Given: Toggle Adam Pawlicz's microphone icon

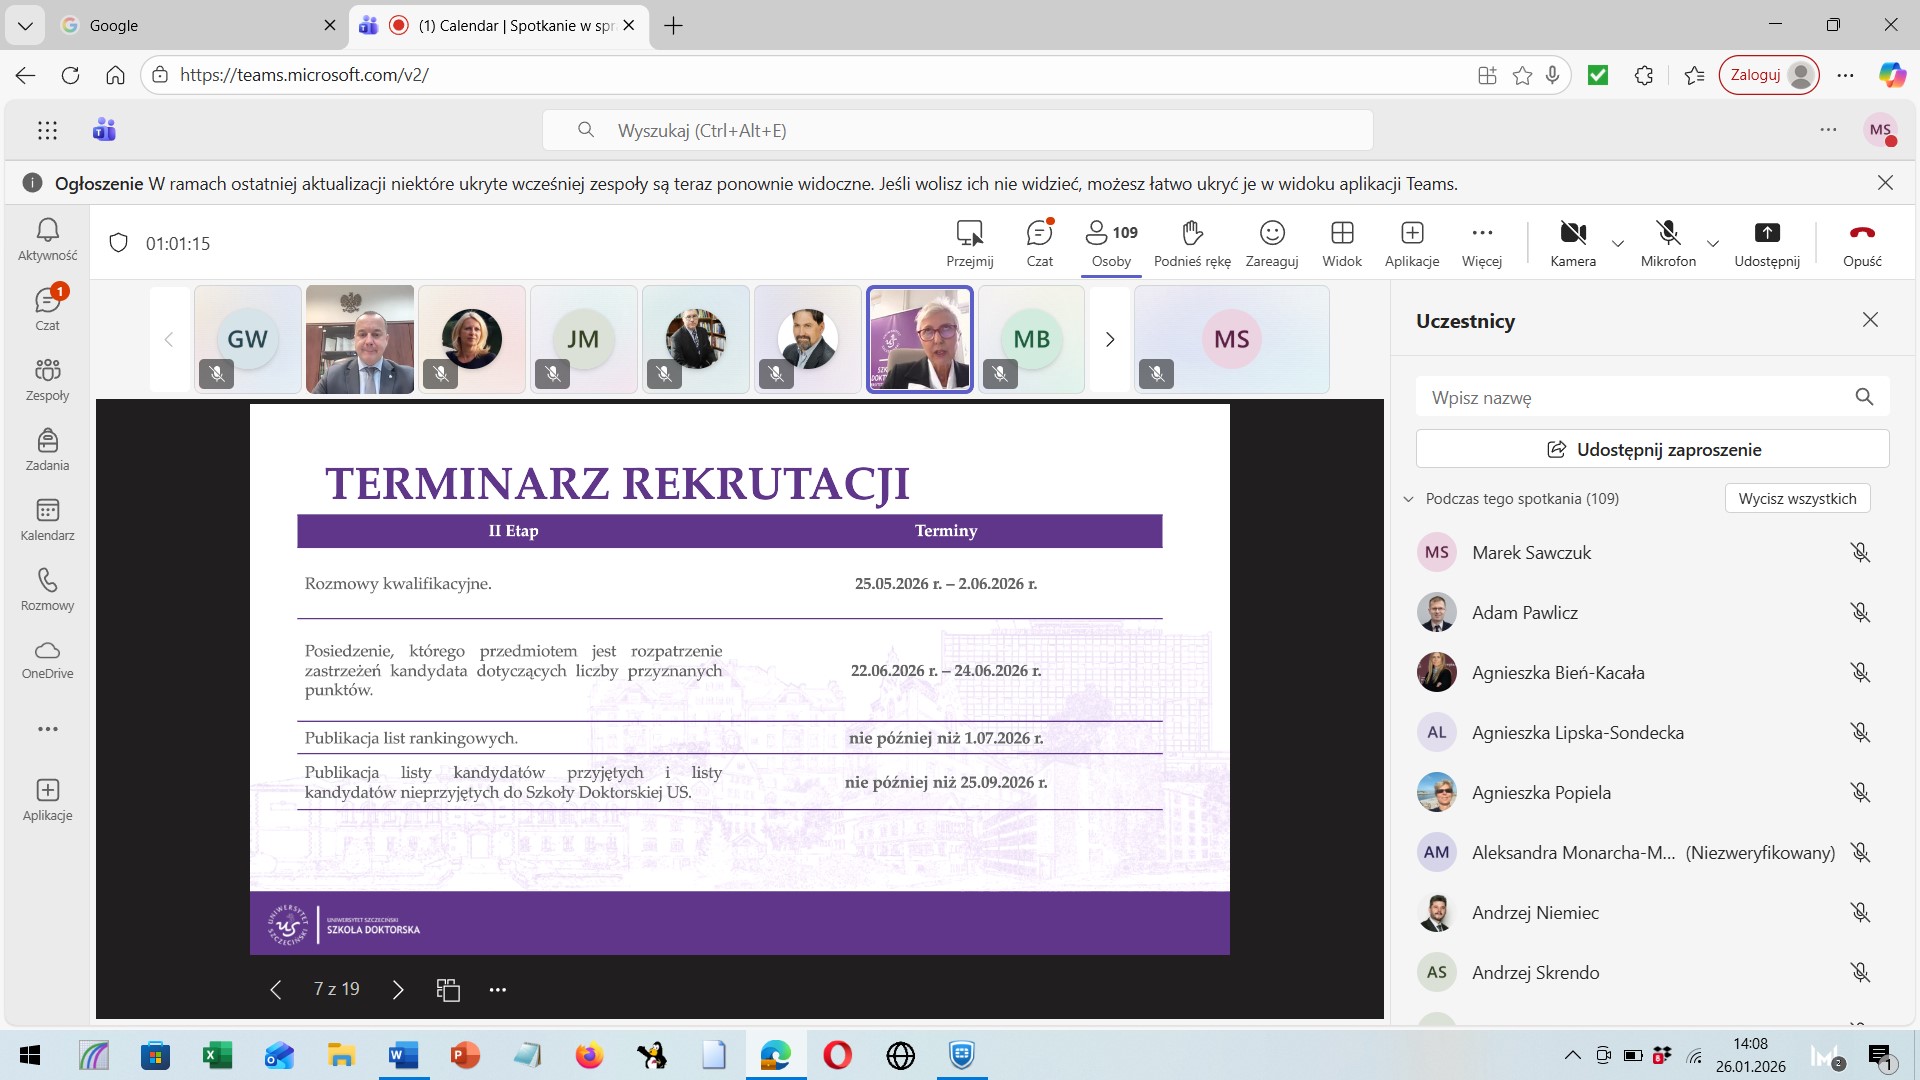Looking at the screenshot, I should [1859, 613].
